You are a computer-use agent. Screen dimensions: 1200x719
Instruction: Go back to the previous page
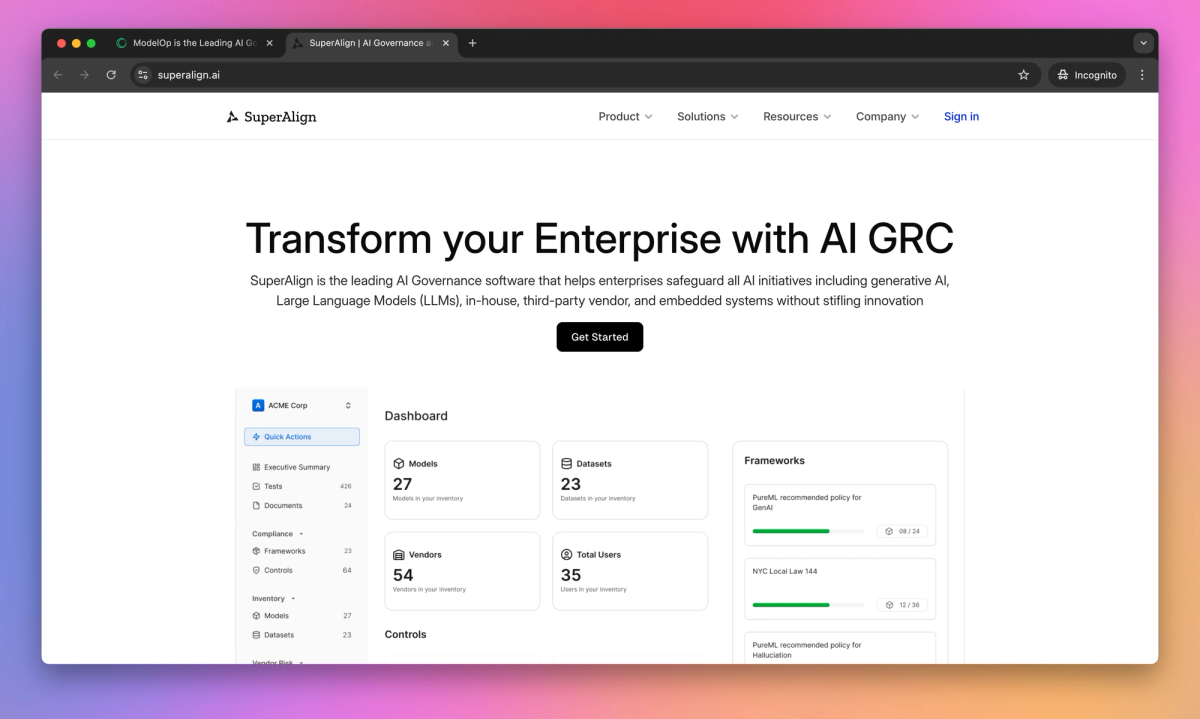click(58, 75)
